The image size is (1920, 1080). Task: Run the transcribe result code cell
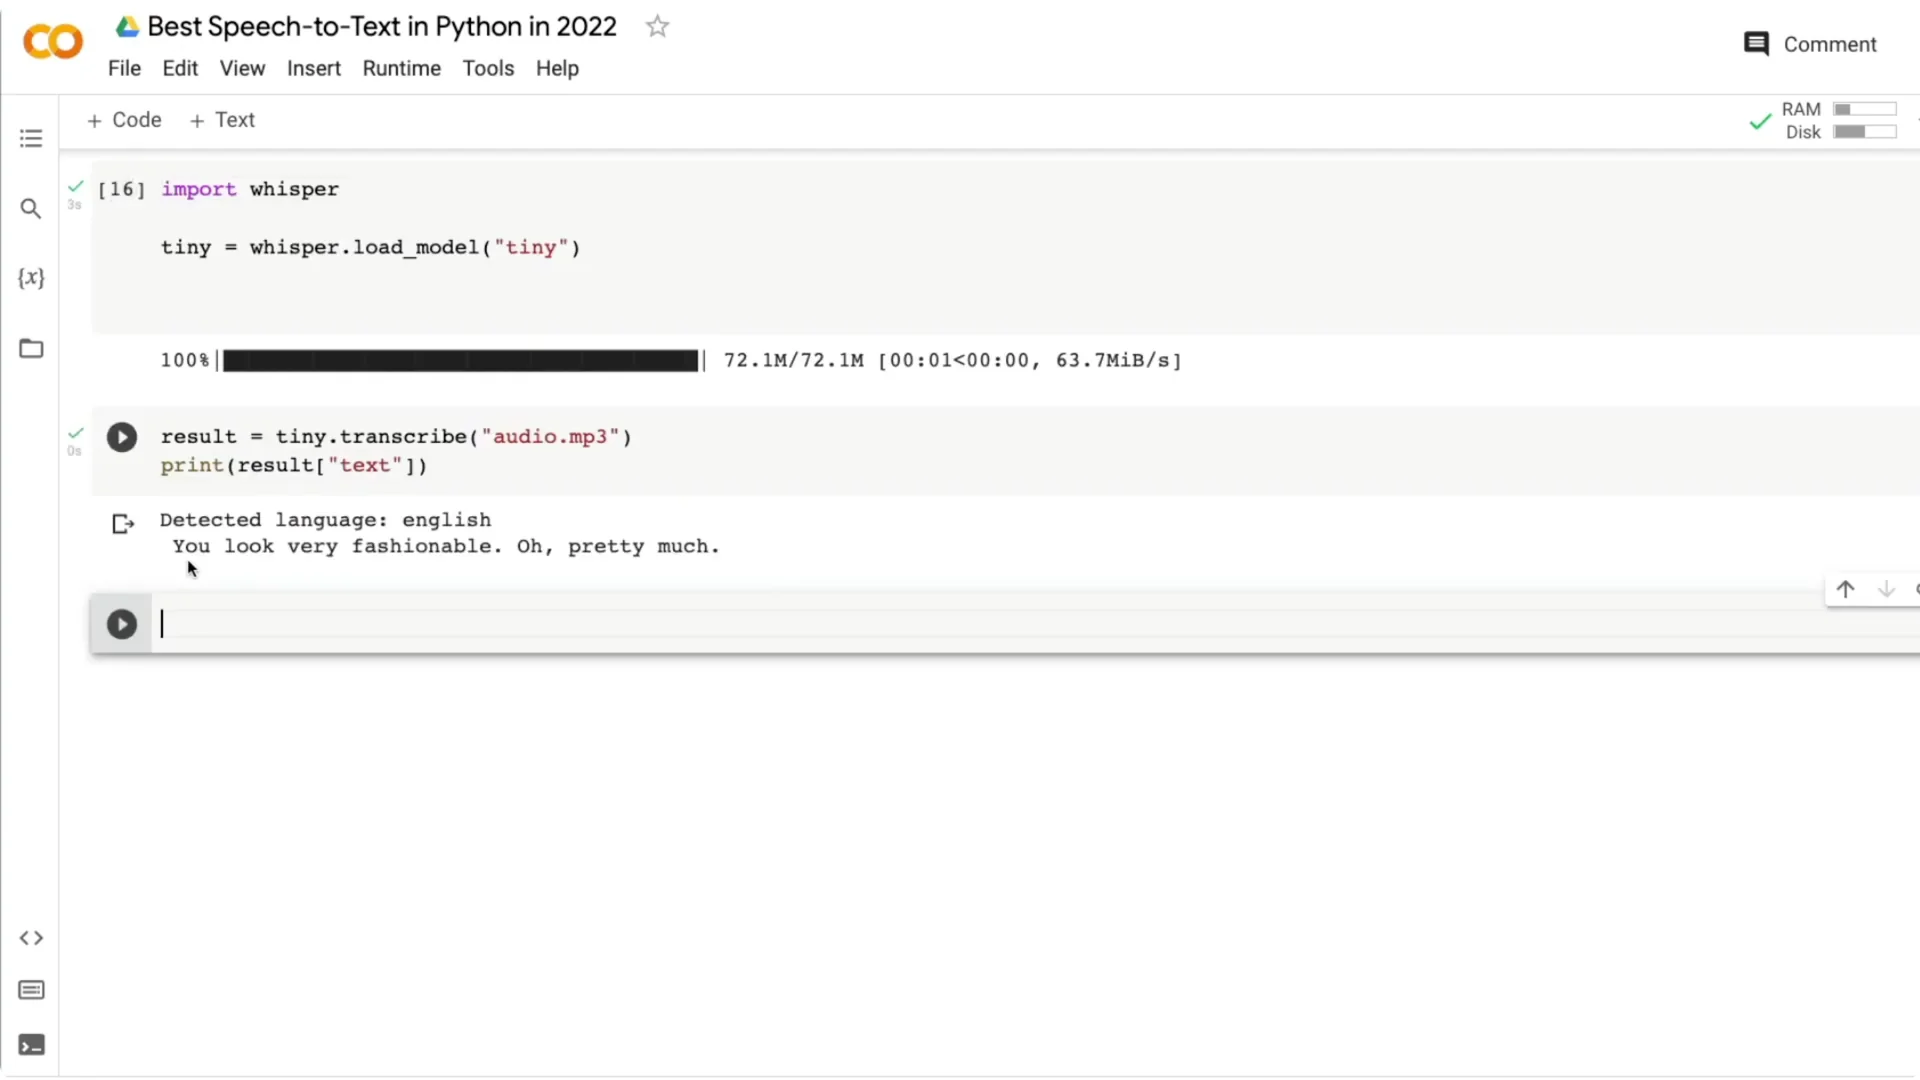[121, 437]
